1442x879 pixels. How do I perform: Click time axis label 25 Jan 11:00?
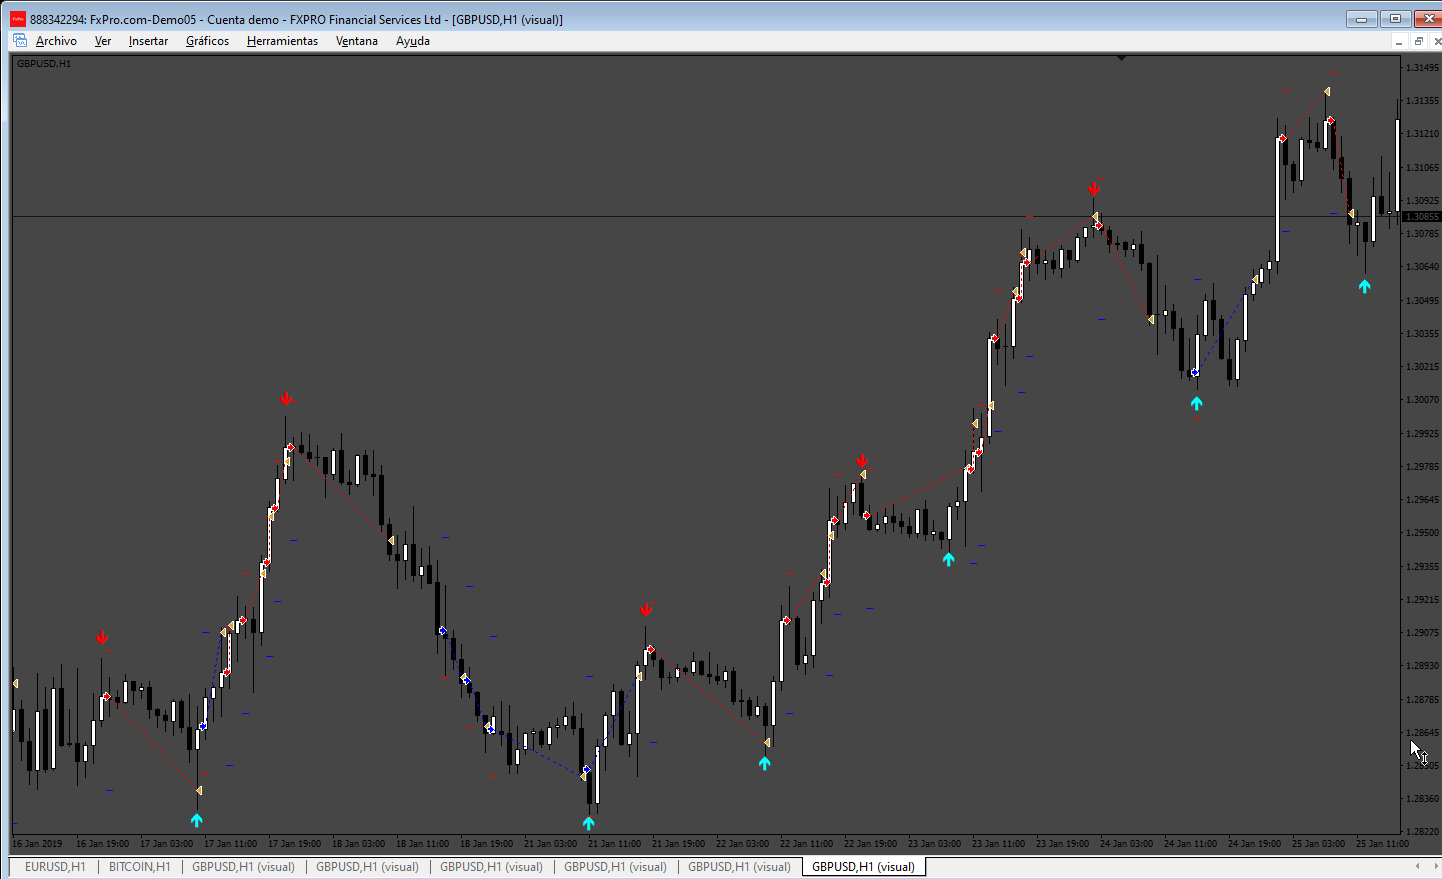pos(1382,844)
